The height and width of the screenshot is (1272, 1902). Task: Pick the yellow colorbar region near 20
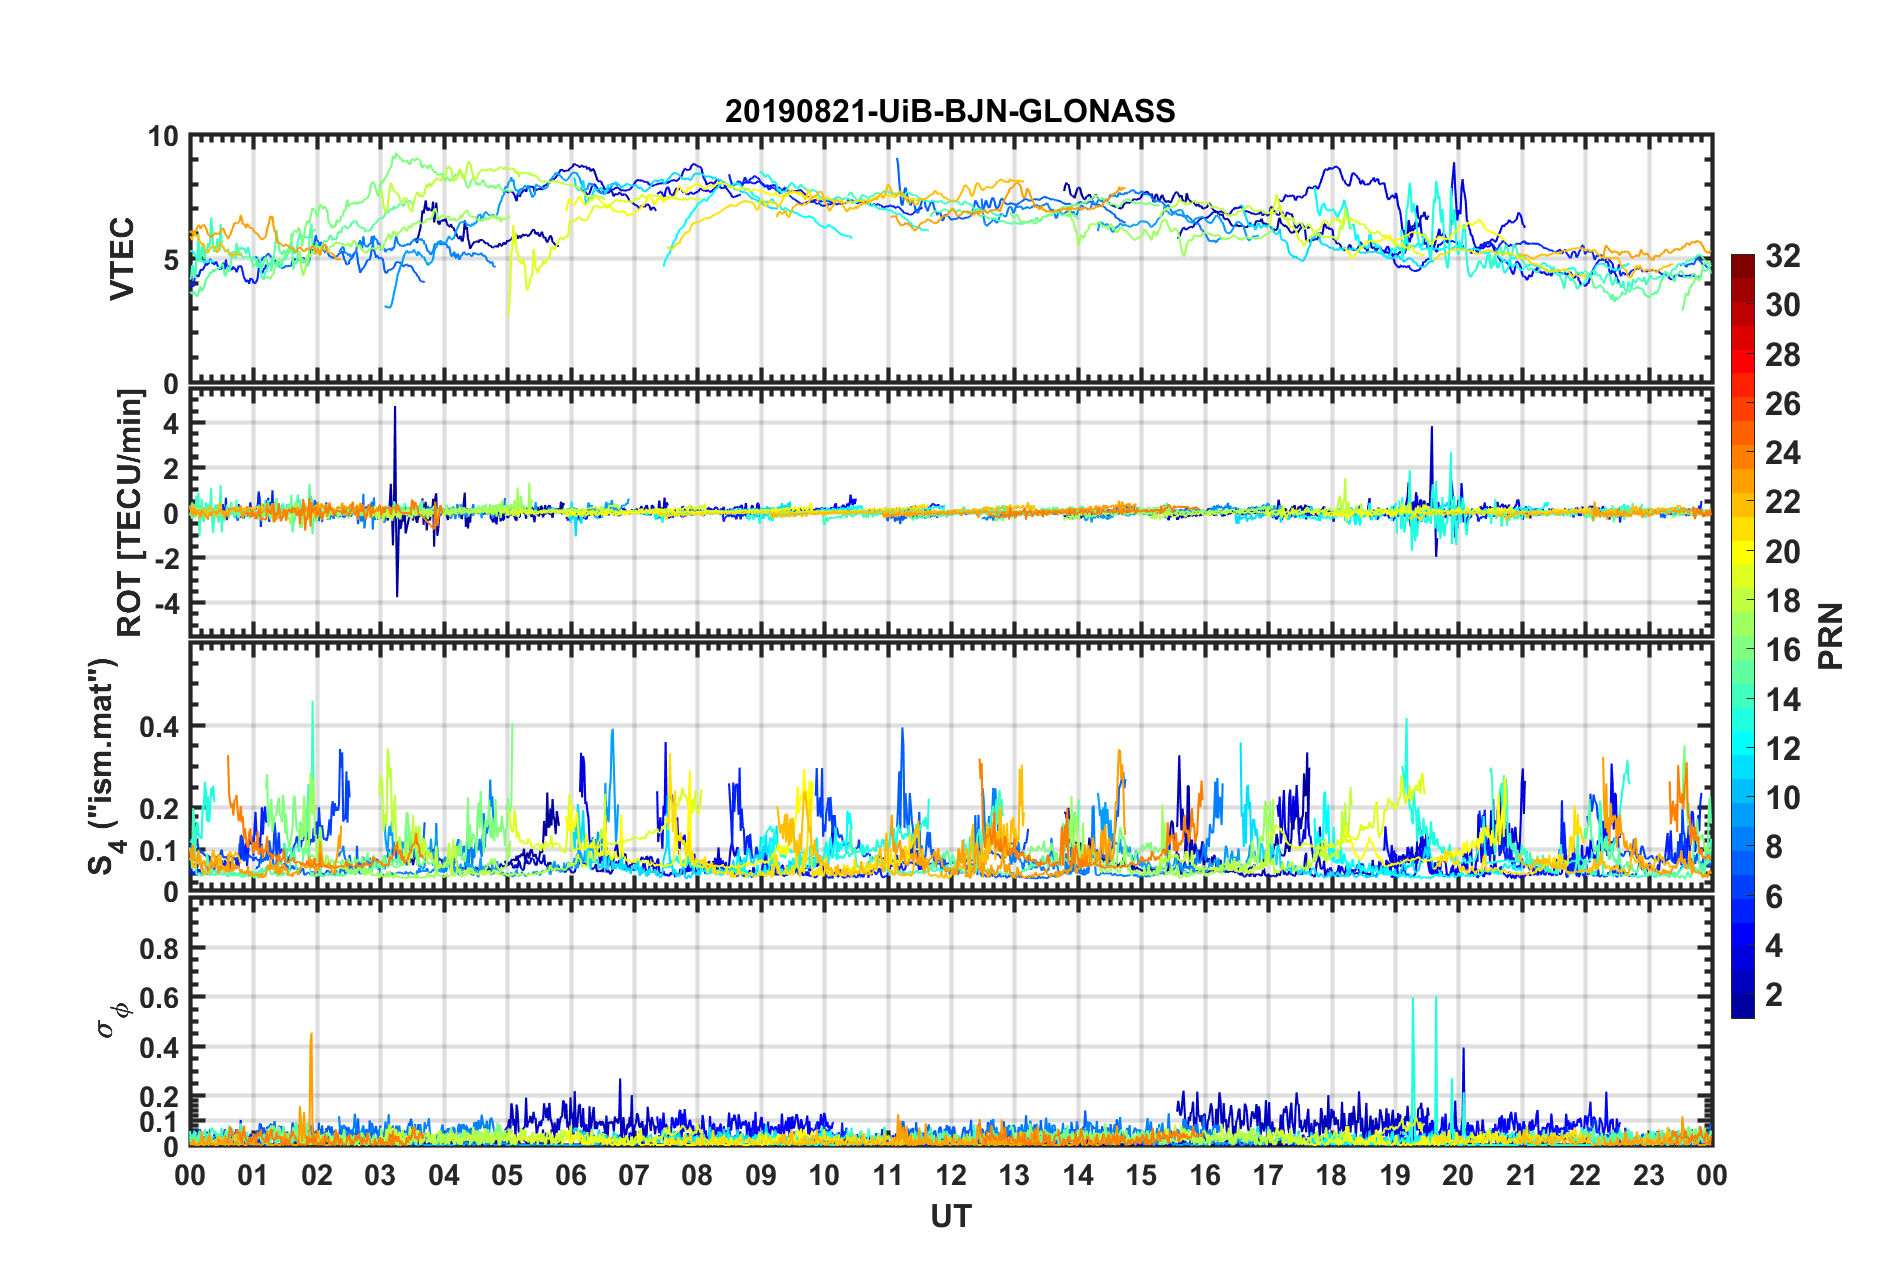[1743, 552]
